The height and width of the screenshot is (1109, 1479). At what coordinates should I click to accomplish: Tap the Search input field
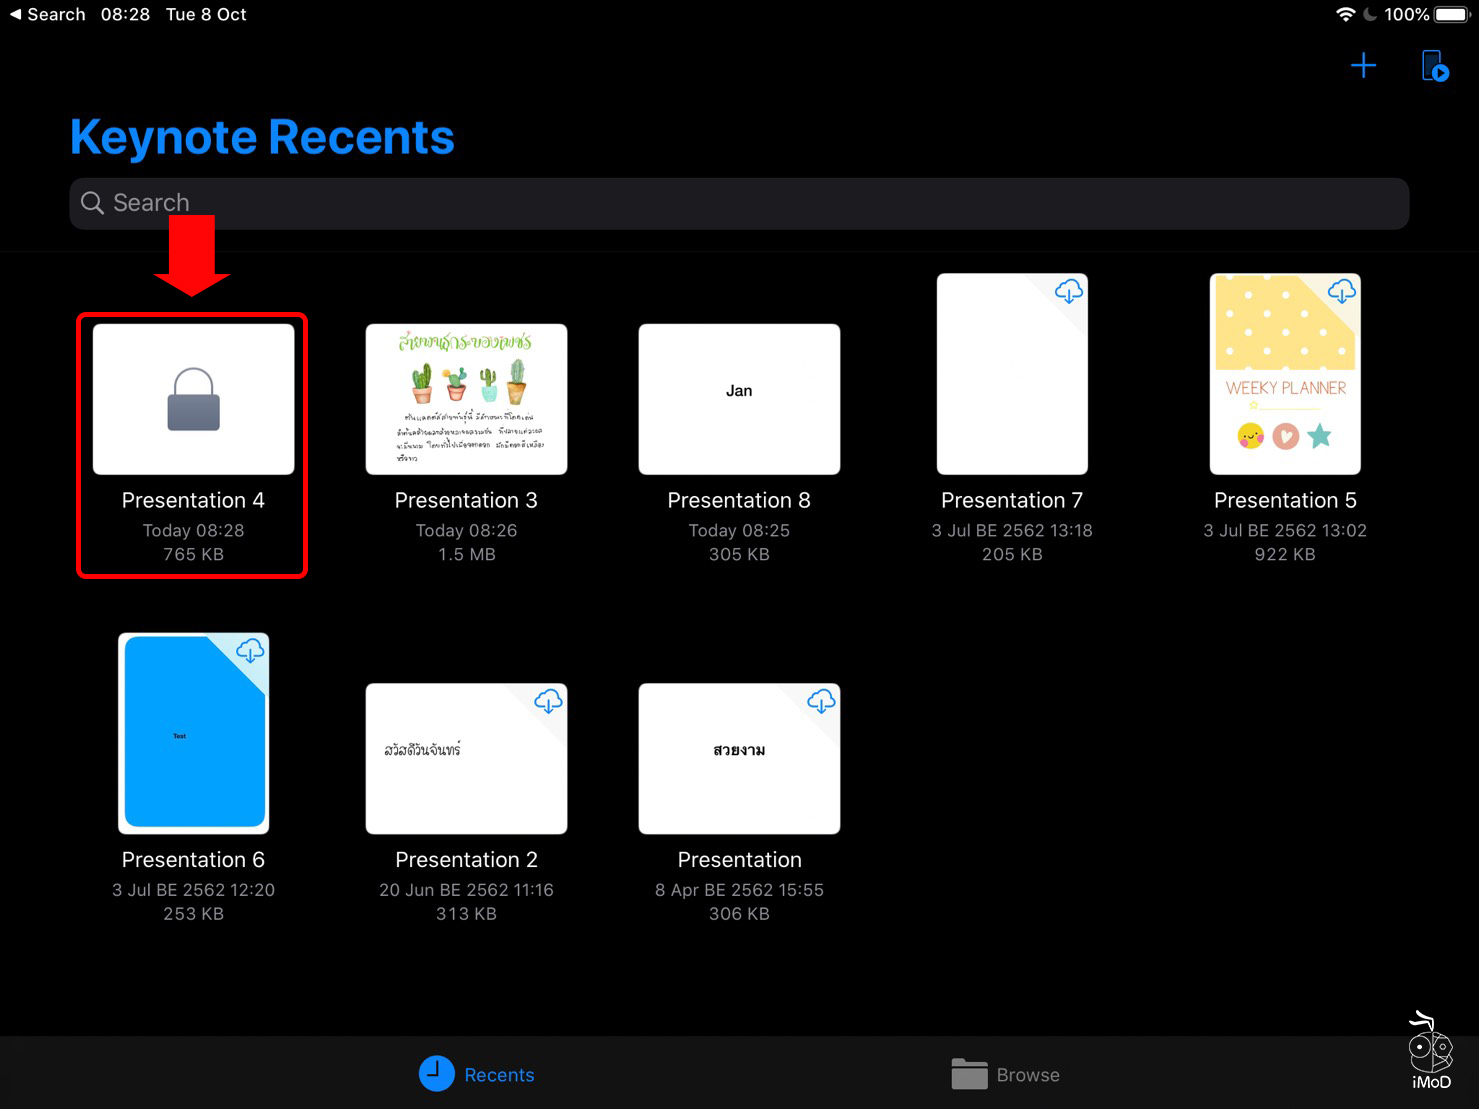(739, 203)
